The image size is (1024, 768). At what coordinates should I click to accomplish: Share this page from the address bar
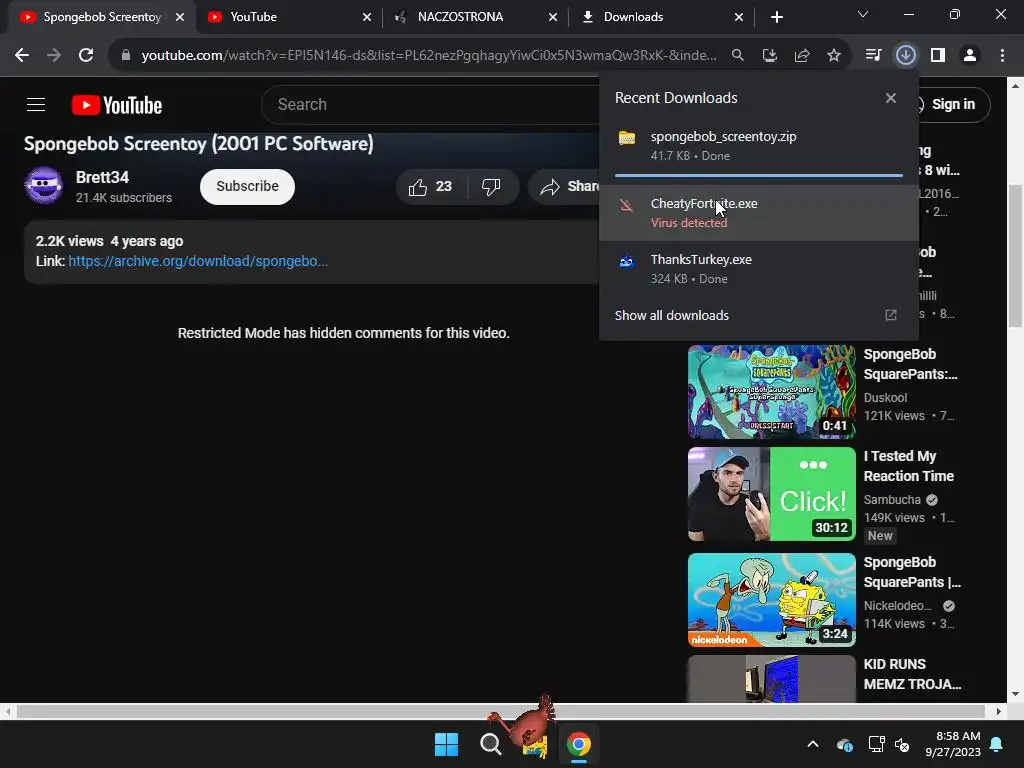[x=801, y=56]
